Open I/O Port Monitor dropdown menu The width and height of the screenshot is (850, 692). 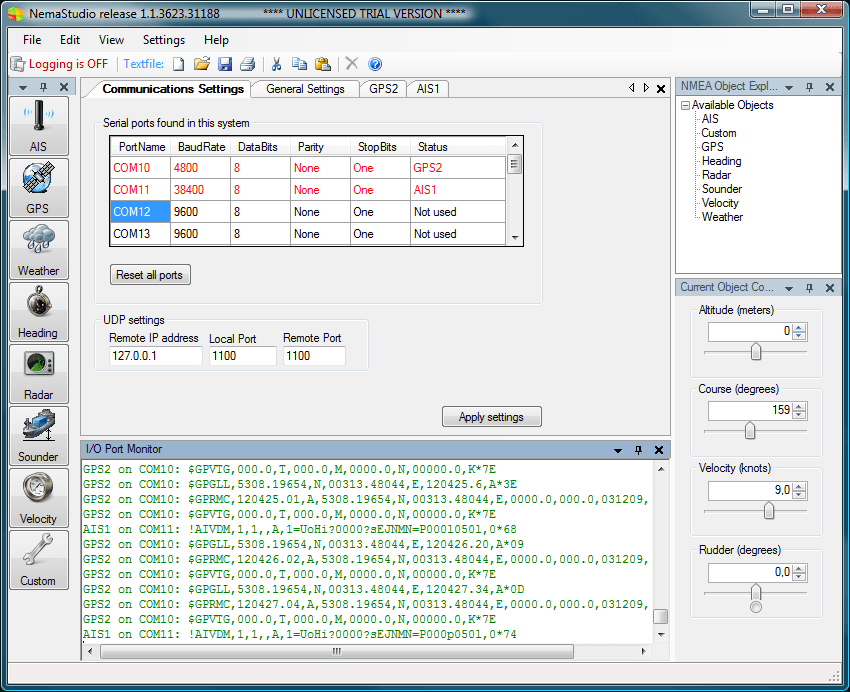pyautogui.click(x=618, y=450)
